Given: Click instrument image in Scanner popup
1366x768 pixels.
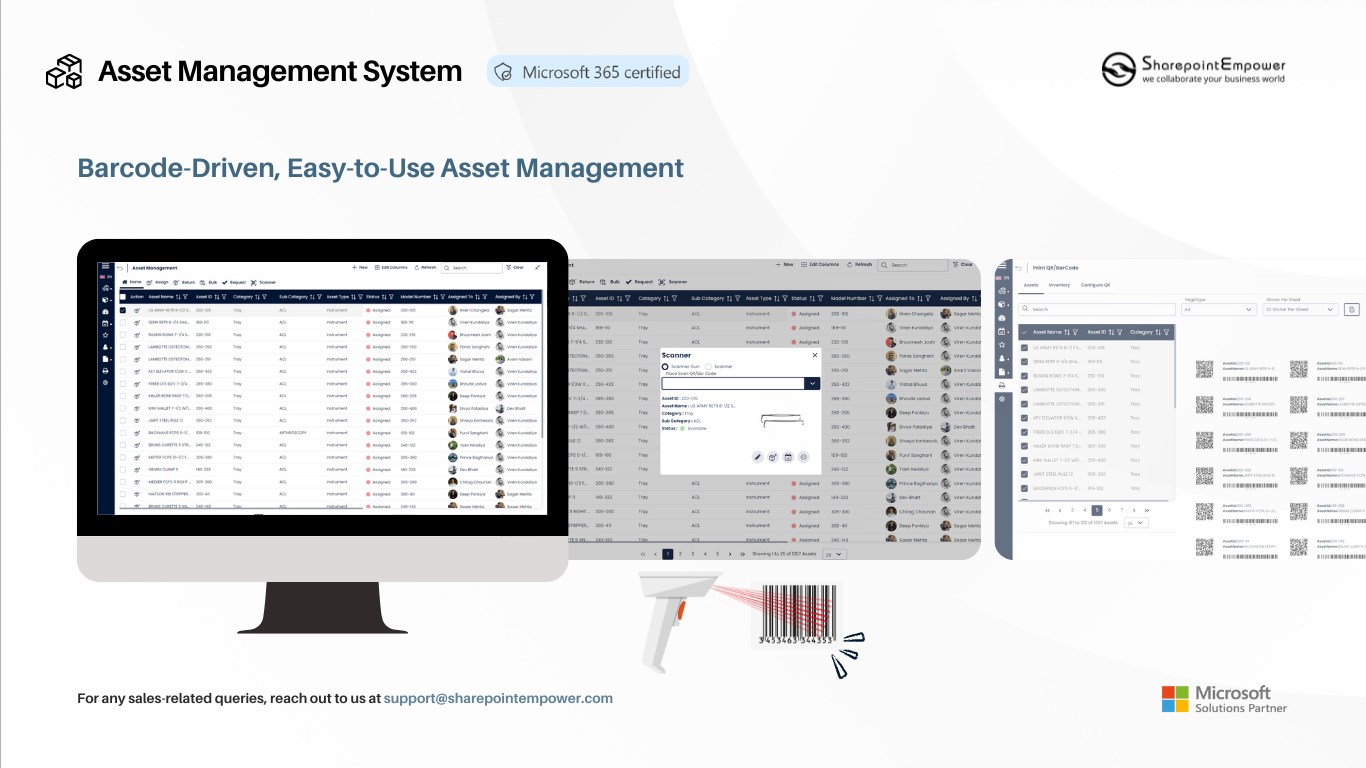Looking at the screenshot, I should coord(782,421).
